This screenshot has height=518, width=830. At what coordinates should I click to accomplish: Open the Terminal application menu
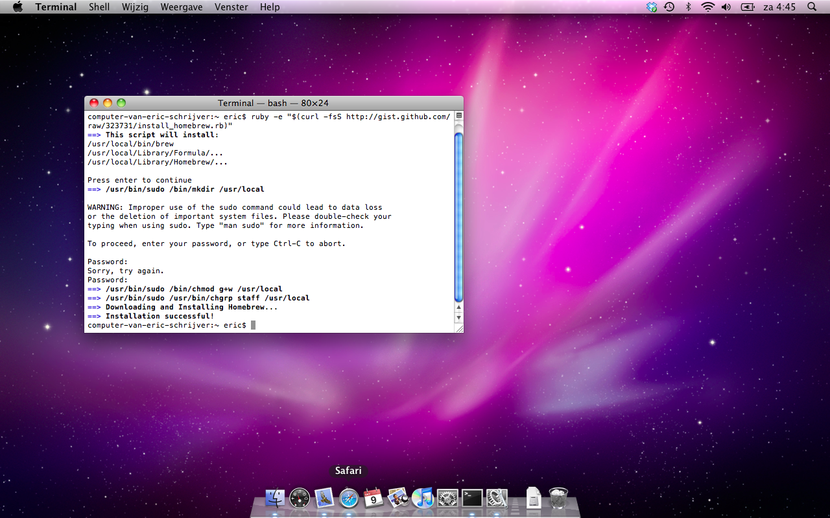(56, 7)
